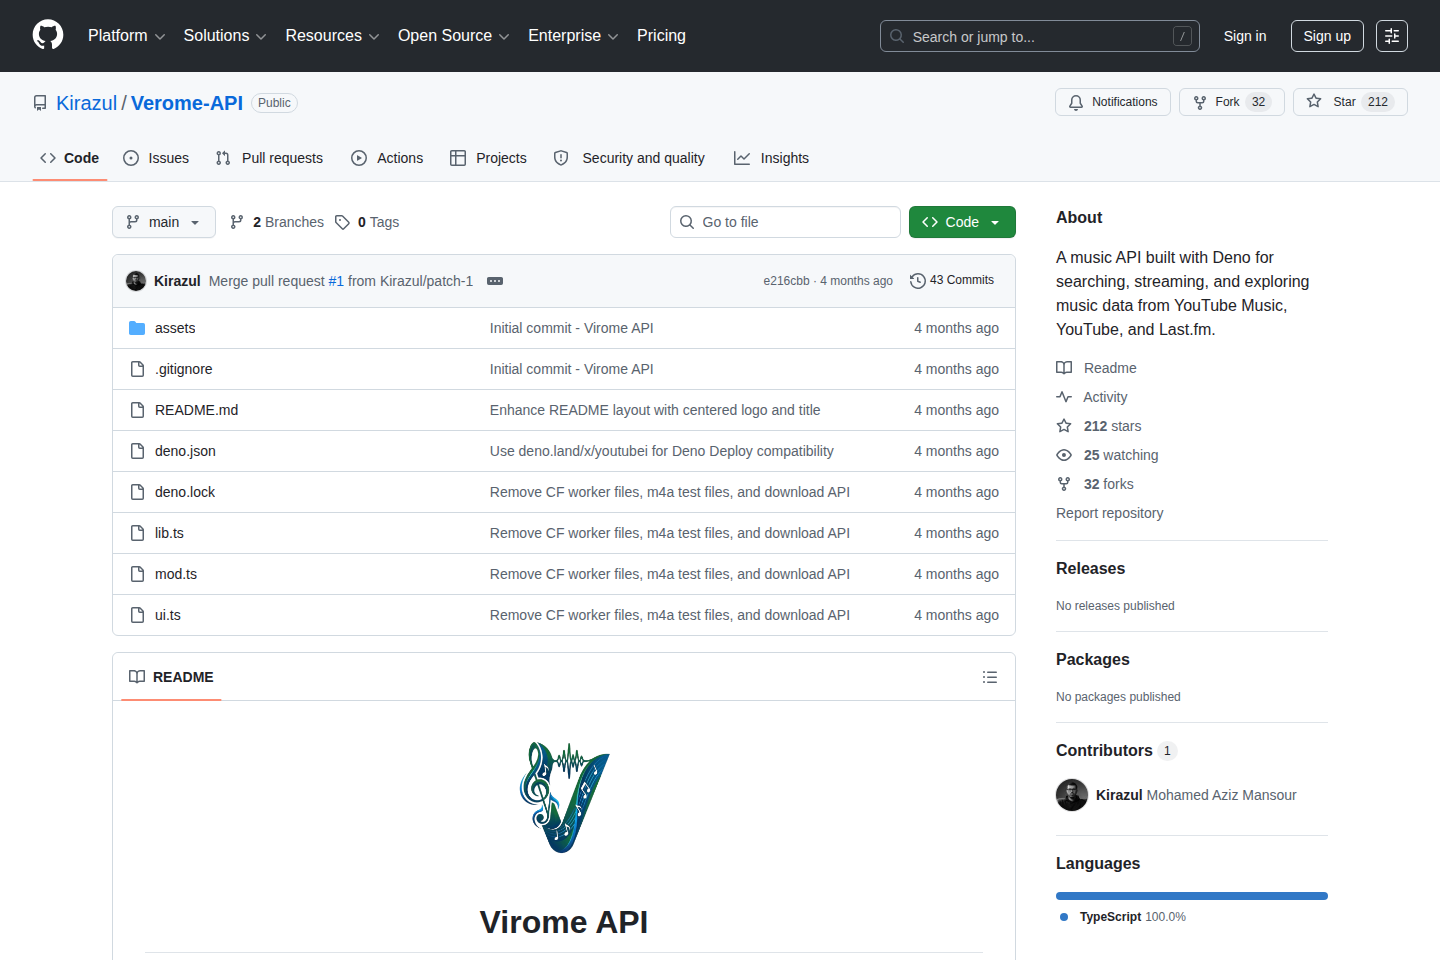Click fork icon beside 32 forks

[x=1064, y=484]
